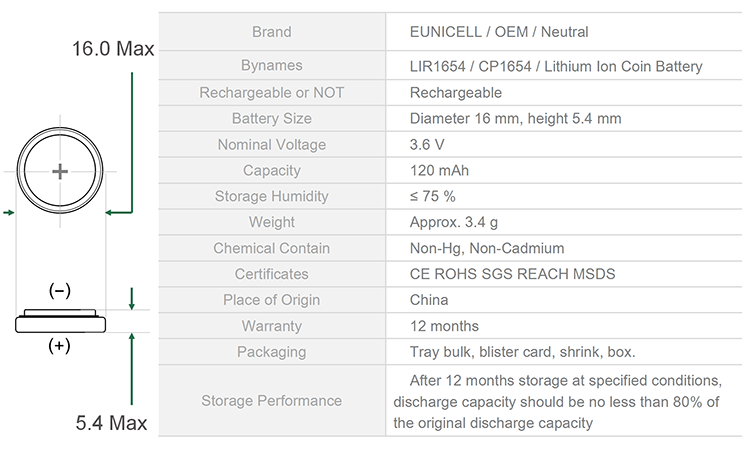Click the Storage Performance row label
This screenshot has height=455, width=750.
(272, 400)
